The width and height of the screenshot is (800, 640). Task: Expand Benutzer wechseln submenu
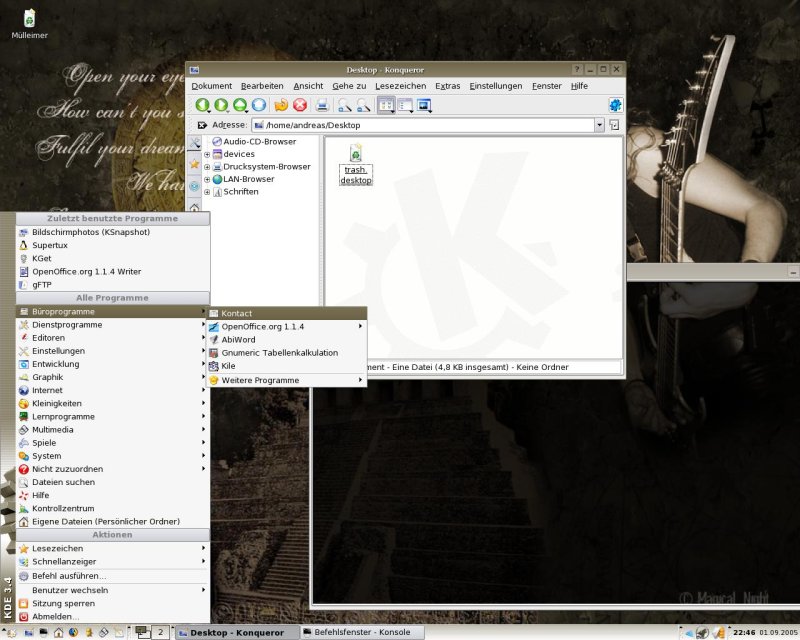113,590
